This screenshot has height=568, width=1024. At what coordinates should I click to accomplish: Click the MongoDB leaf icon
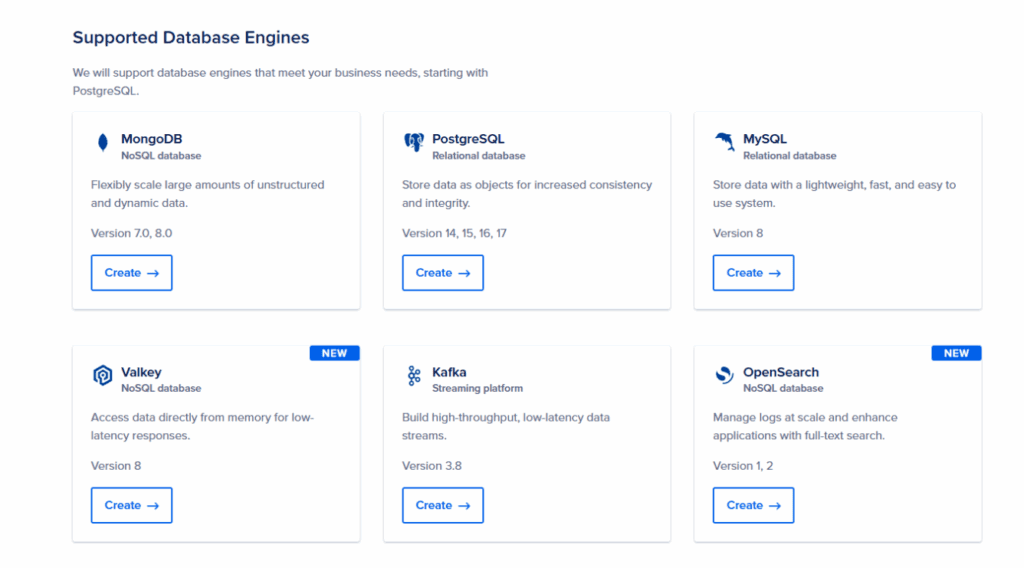tap(103, 142)
